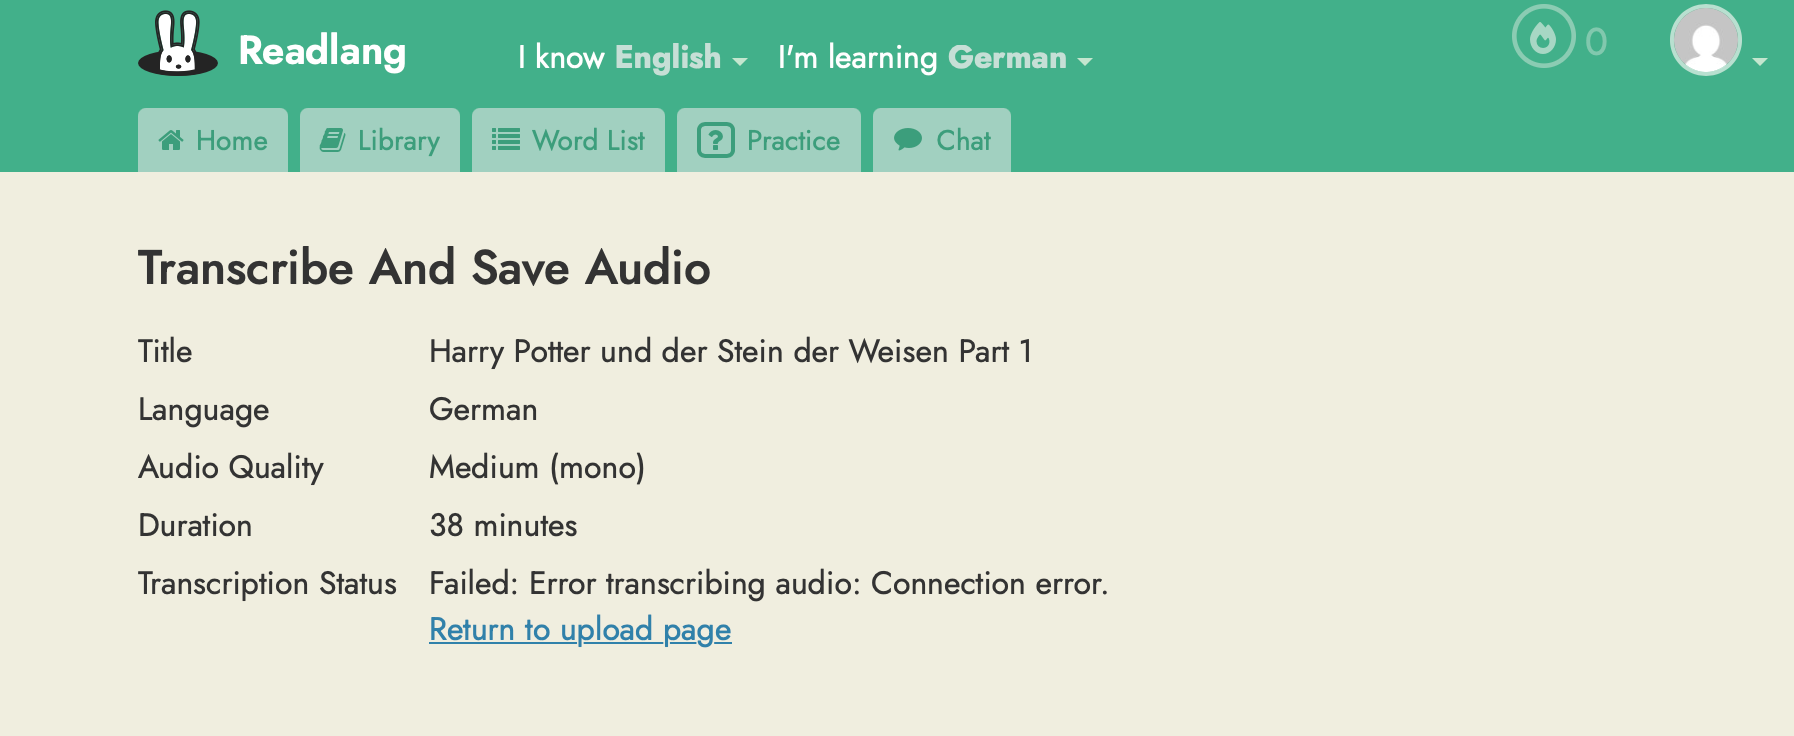Open the Chat tab
The width and height of the screenshot is (1794, 736).
click(x=942, y=140)
